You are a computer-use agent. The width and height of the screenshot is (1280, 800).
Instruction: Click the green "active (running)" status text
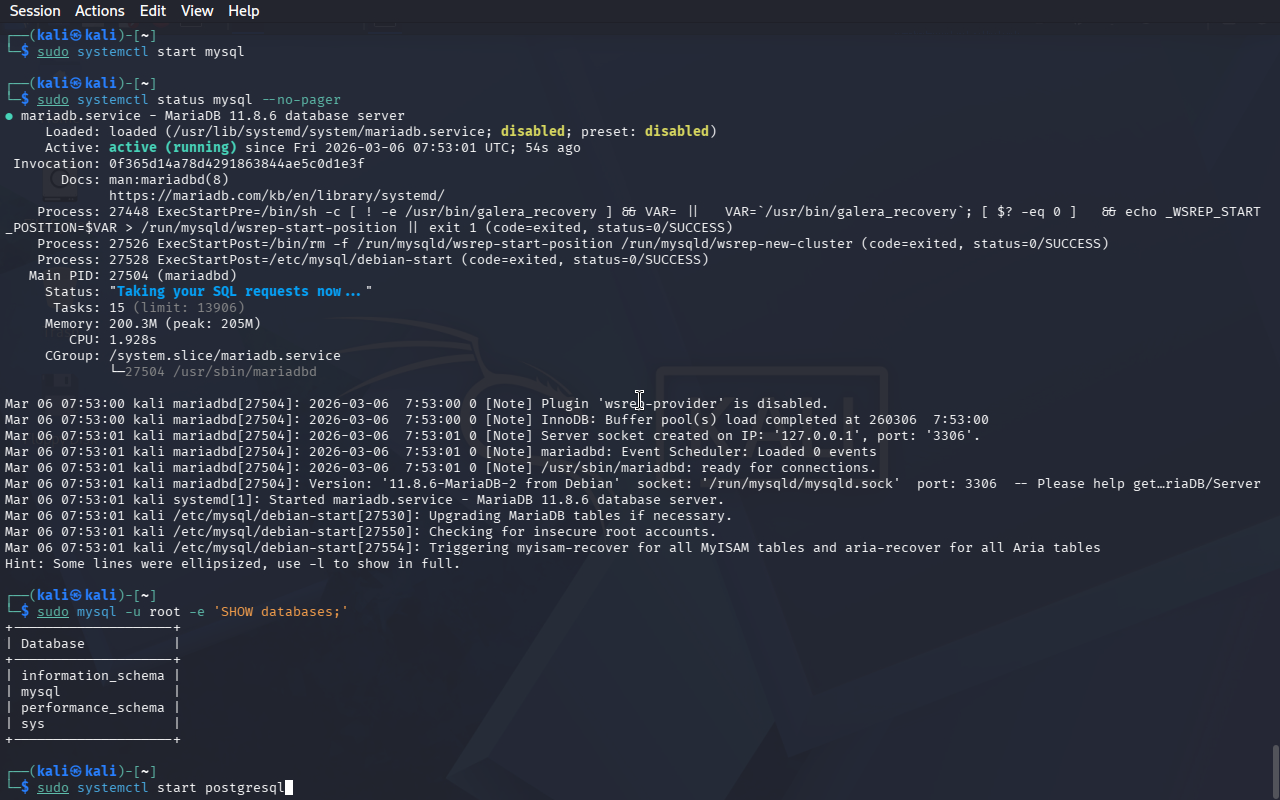click(172, 148)
